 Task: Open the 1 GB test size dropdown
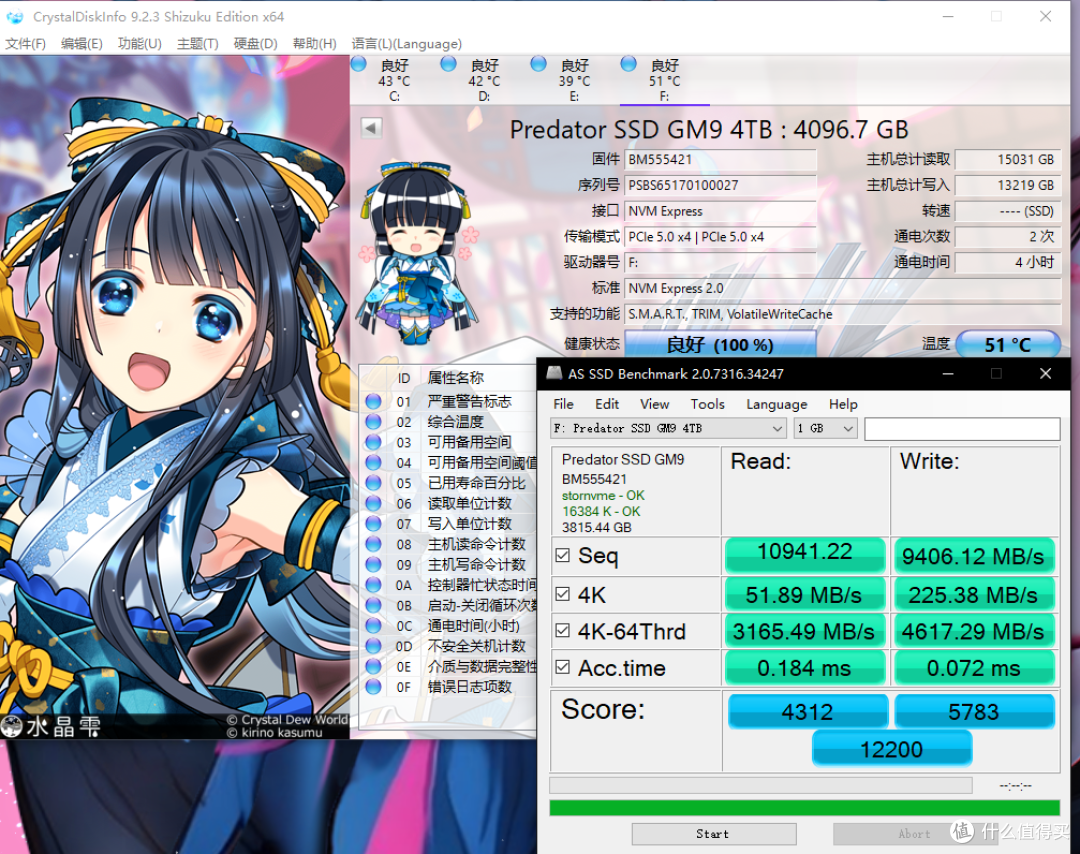point(825,428)
